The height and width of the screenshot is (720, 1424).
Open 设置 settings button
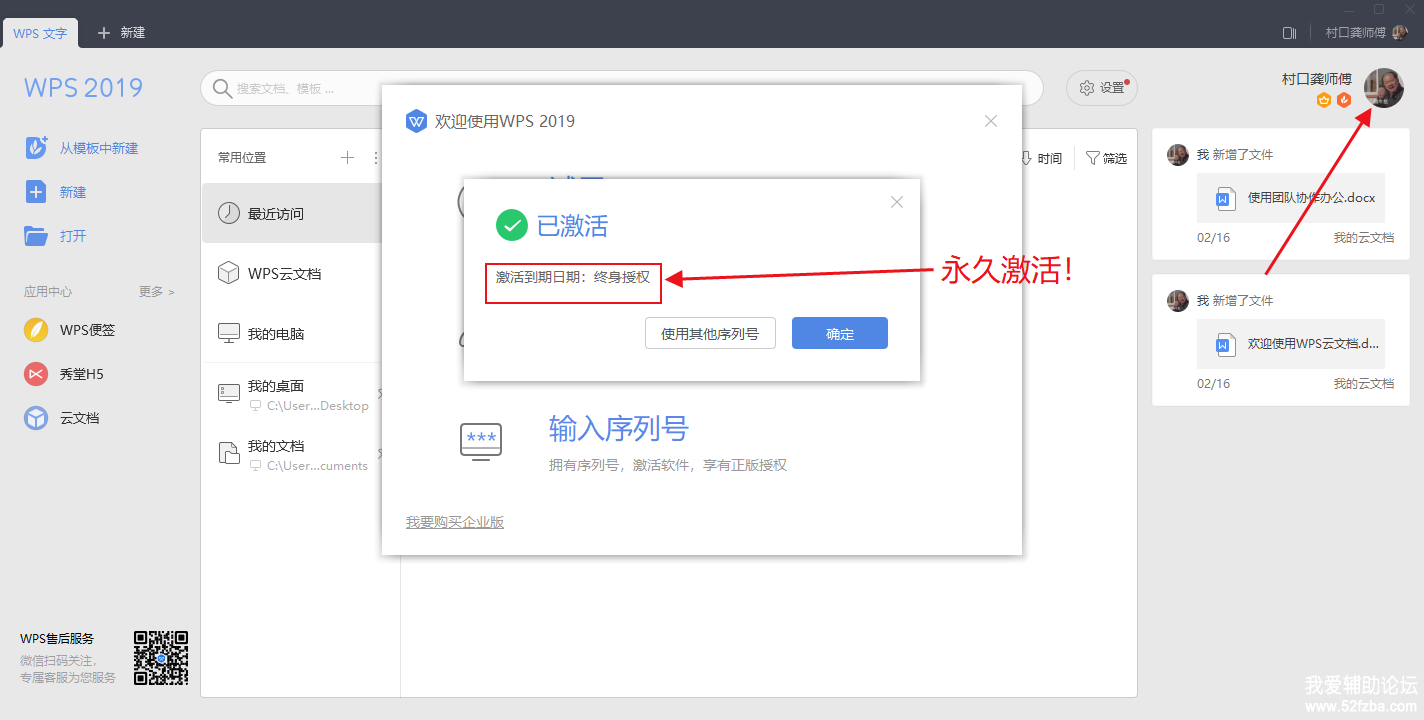[x=1102, y=88]
